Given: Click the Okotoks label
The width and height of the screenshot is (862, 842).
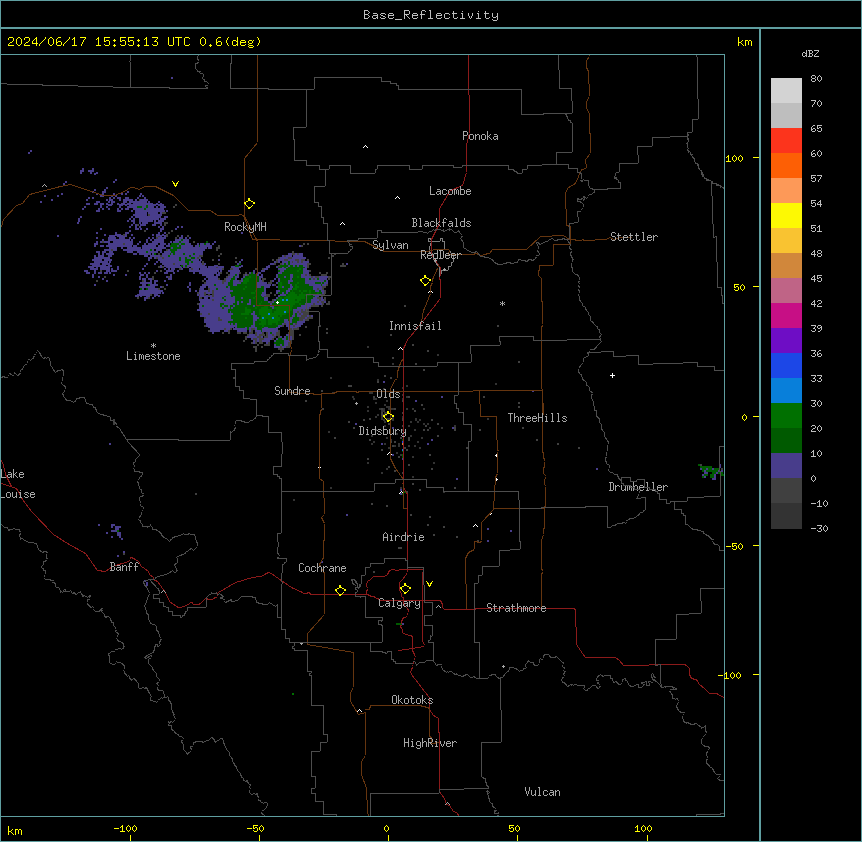Looking at the screenshot, I should 412,700.
